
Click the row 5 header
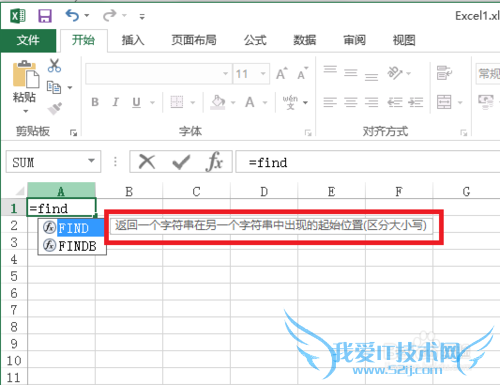pos(14,276)
